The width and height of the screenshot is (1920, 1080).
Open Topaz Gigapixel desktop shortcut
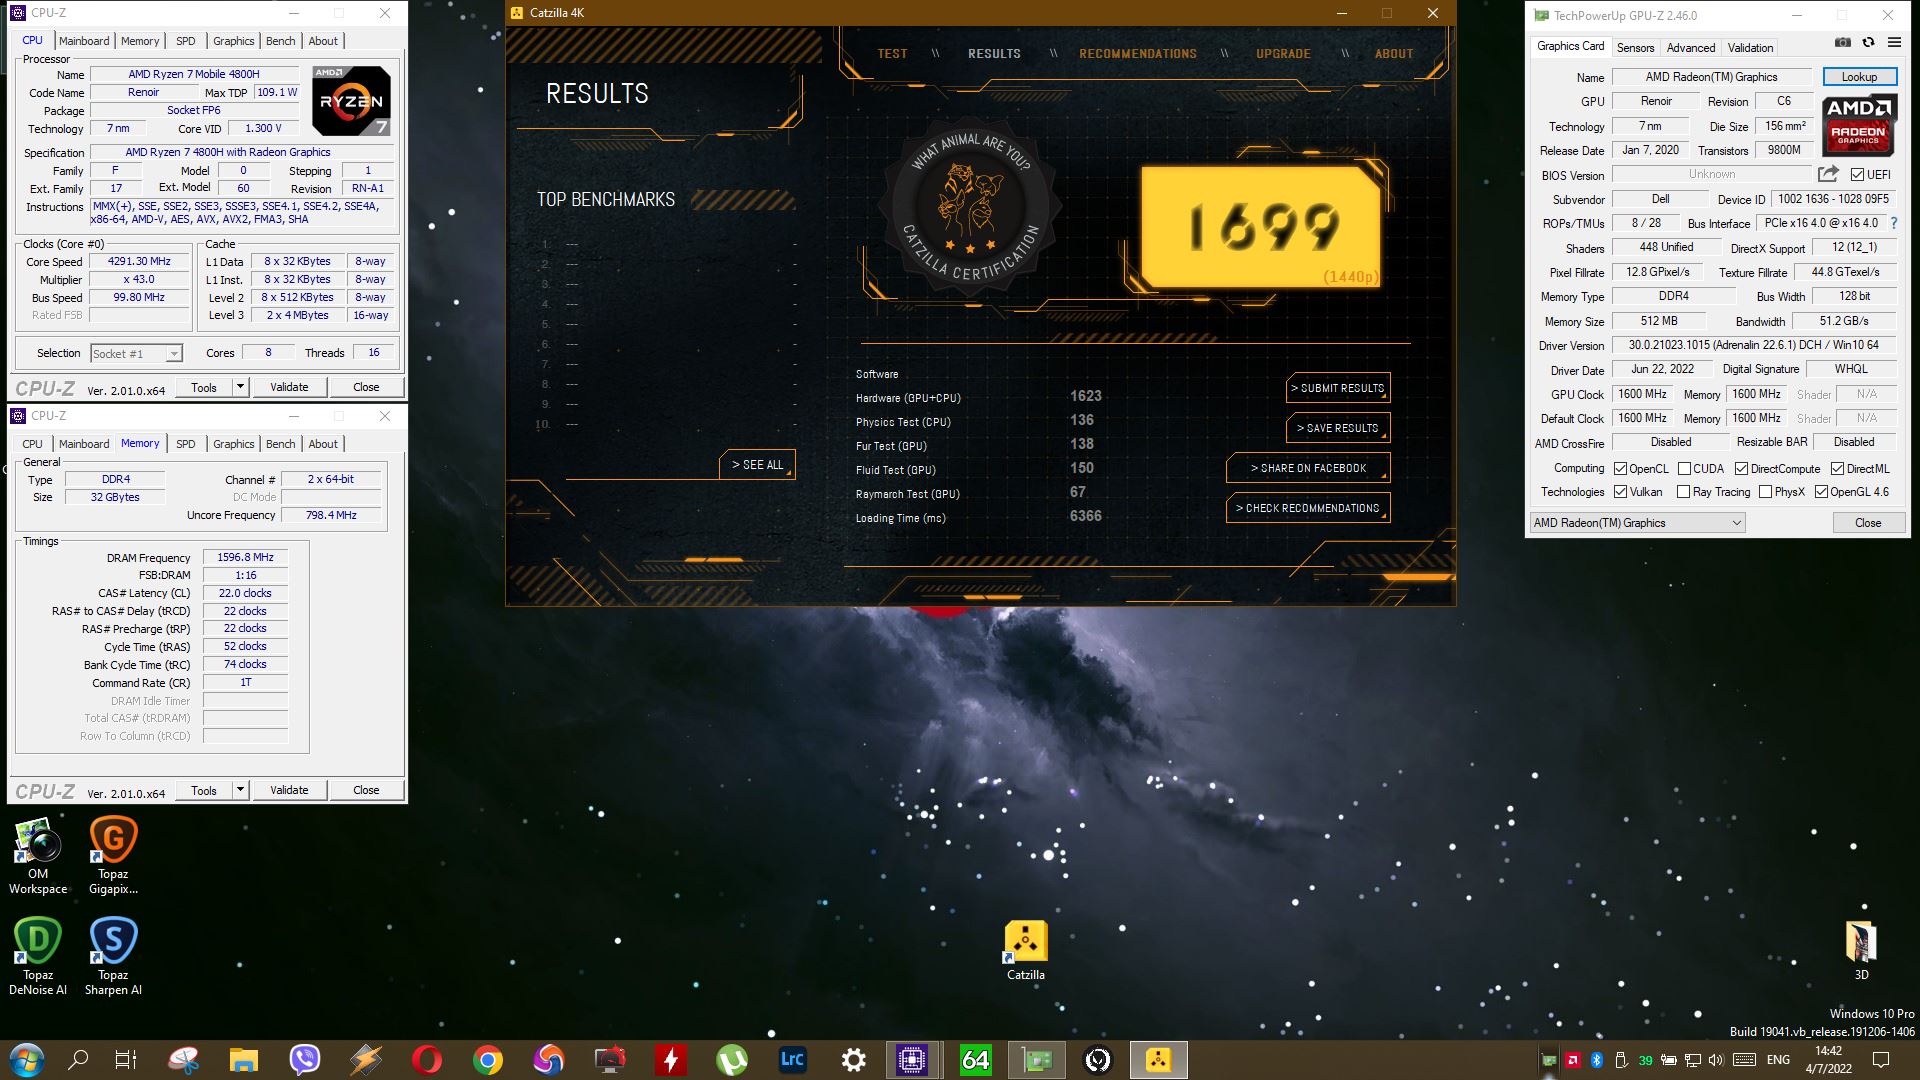tap(113, 856)
